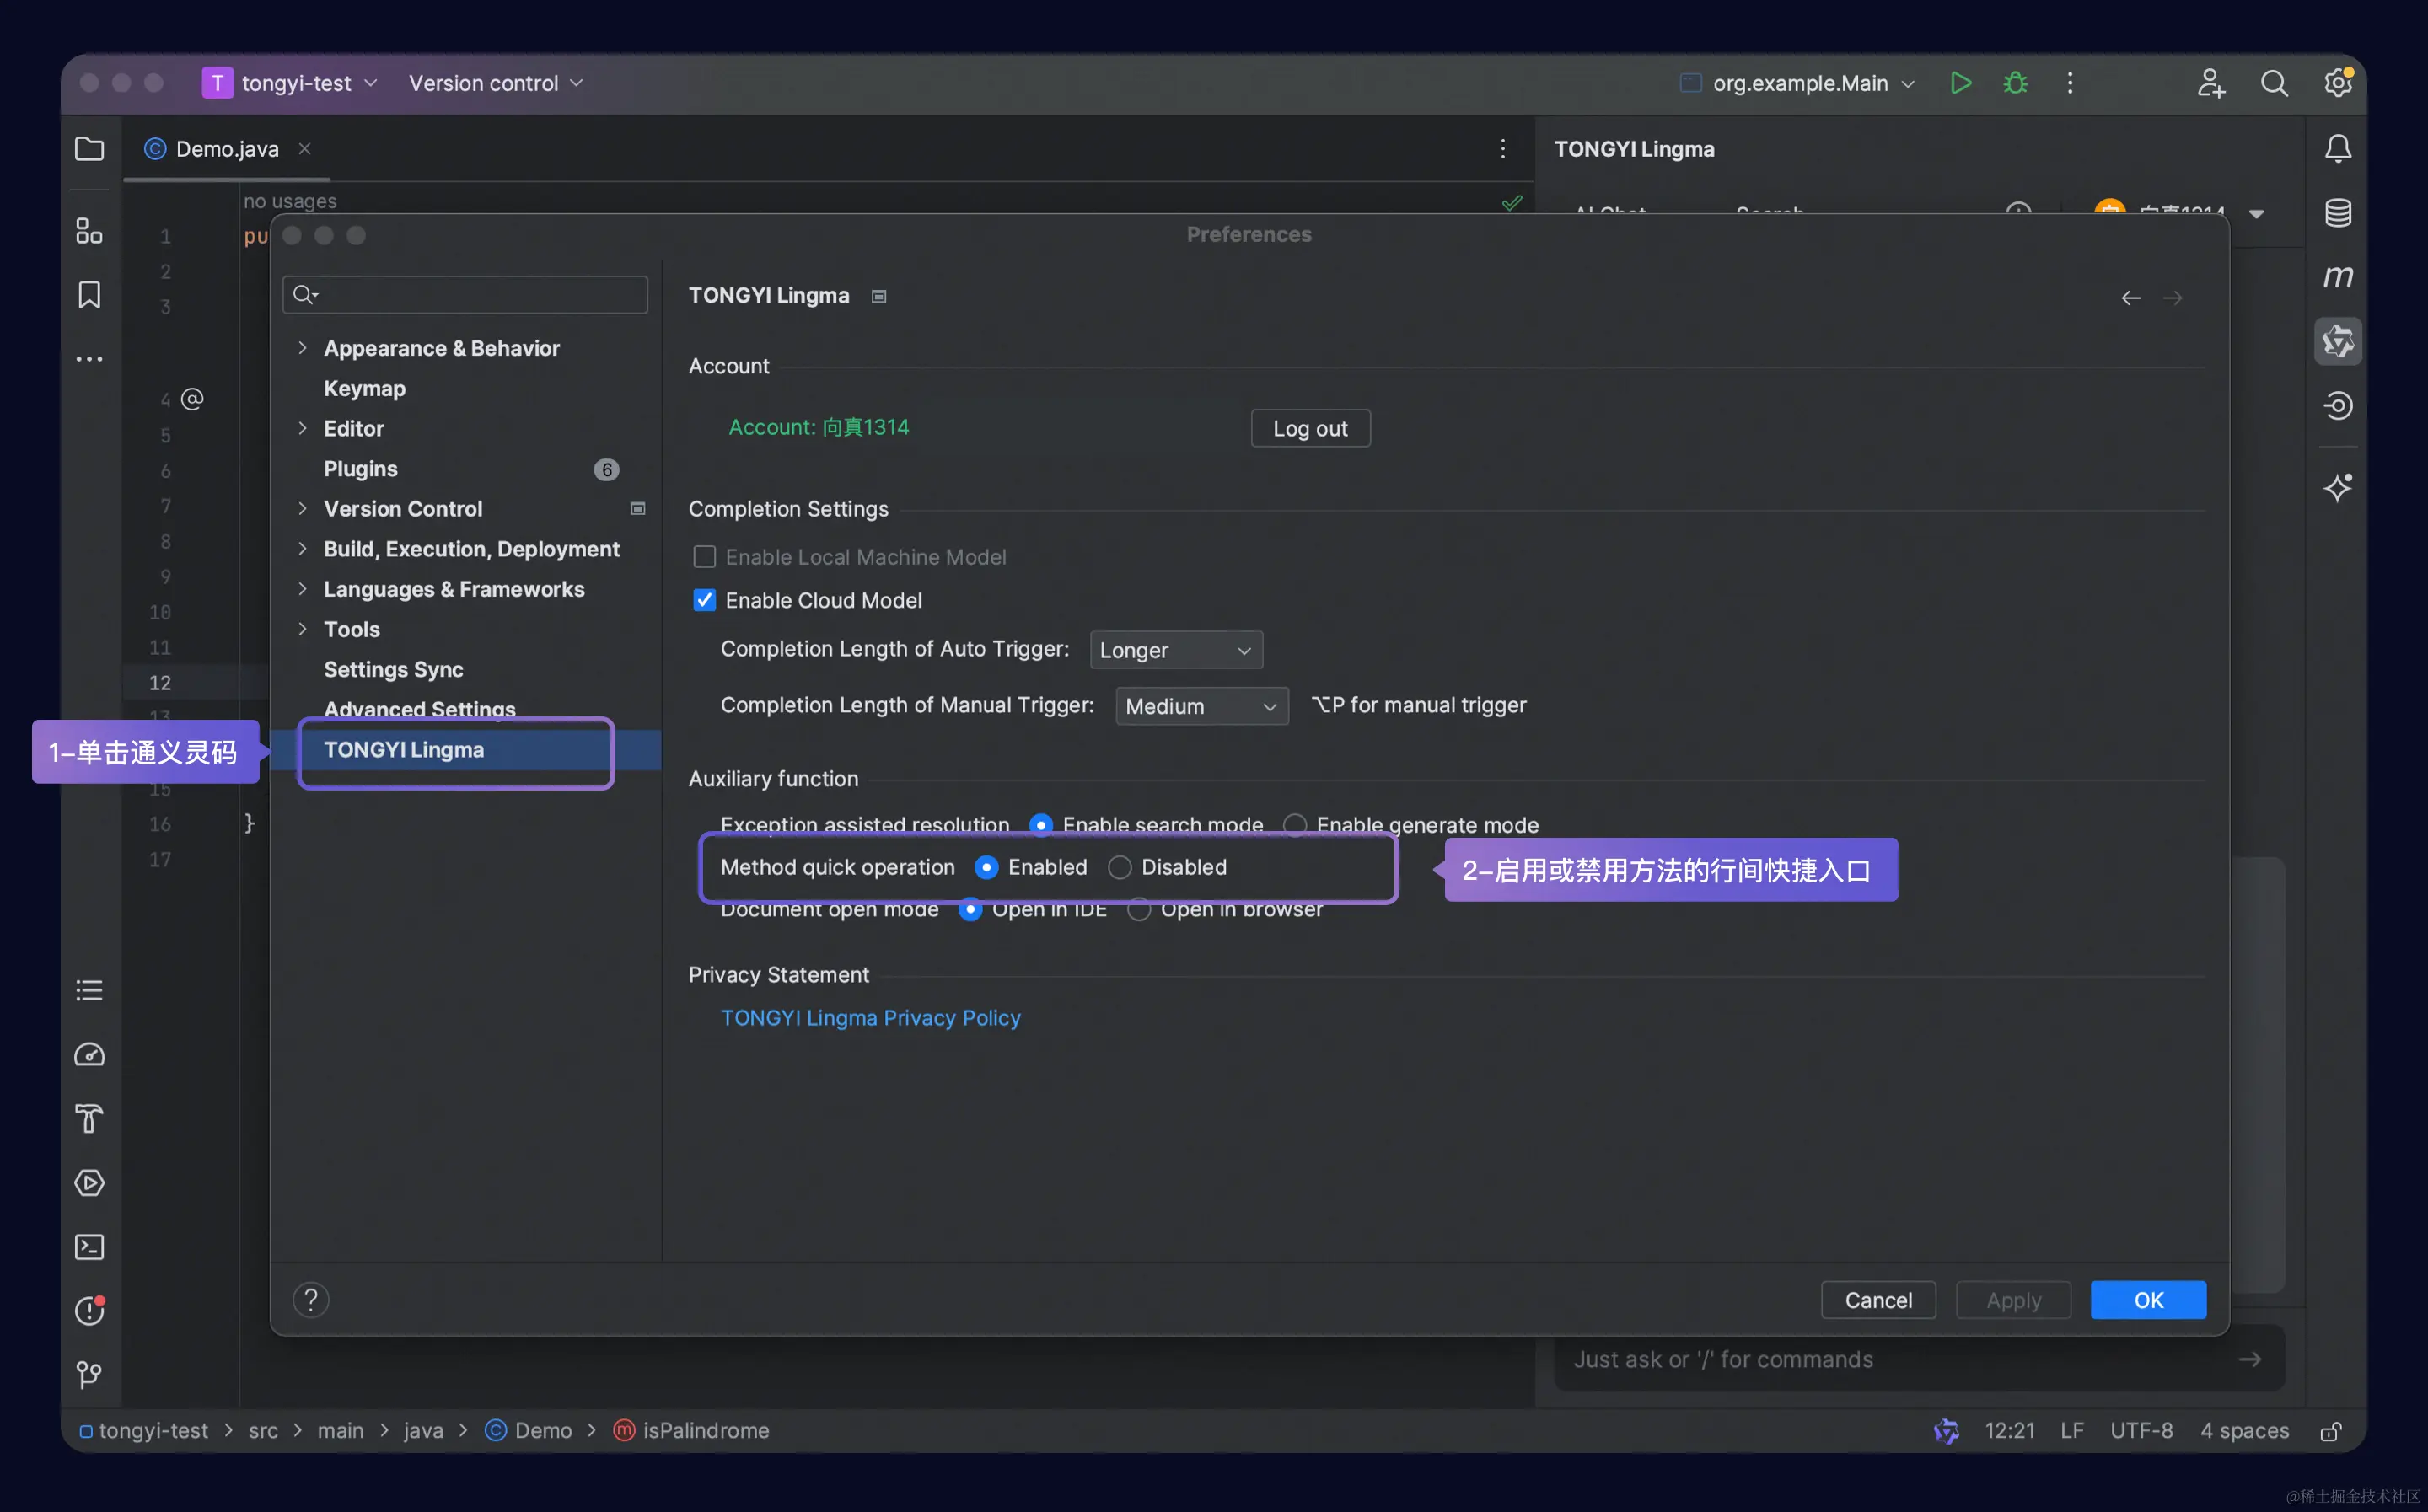Image resolution: width=2428 pixels, height=1512 pixels.
Task: Click the Notifications bell icon
Action: pyautogui.click(x=2337, y=149)
